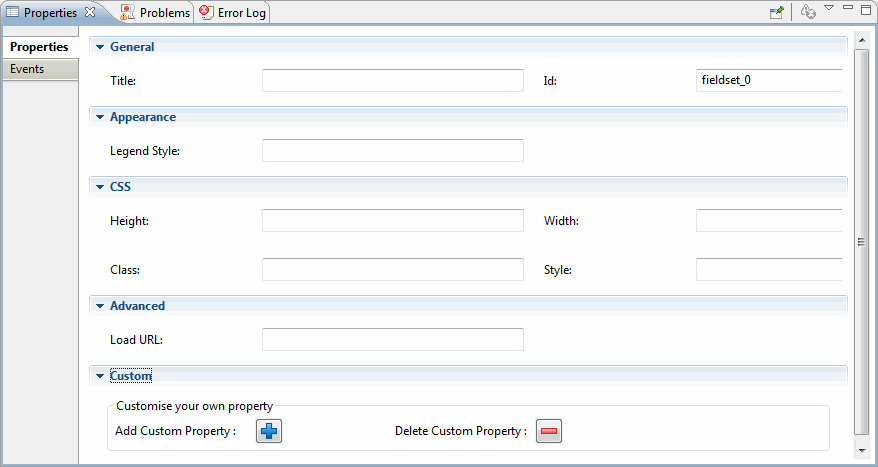Click into the Height input field

pos(393,221)
